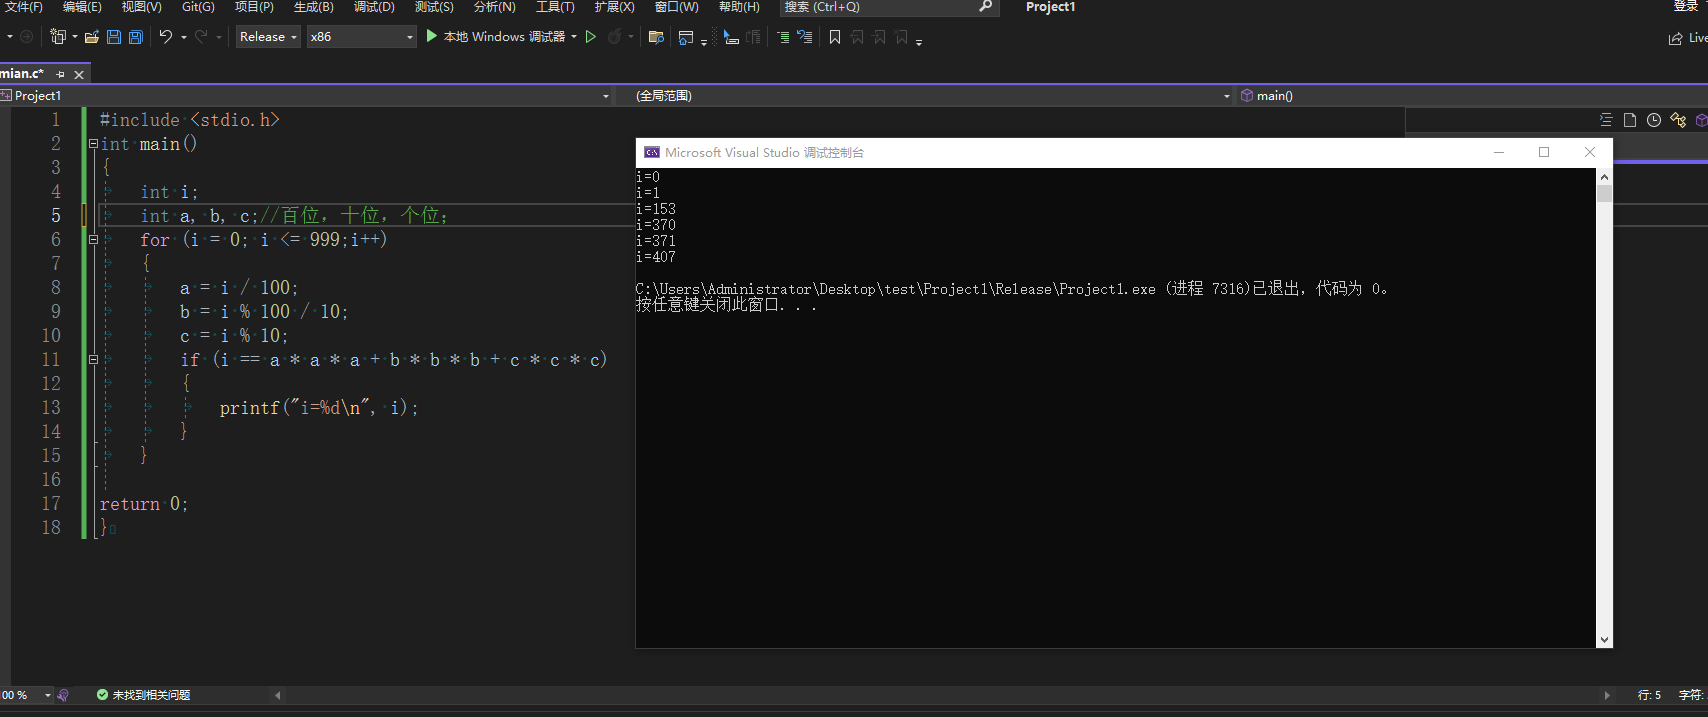Click the right panel blue list view icon

(1606, 120)
